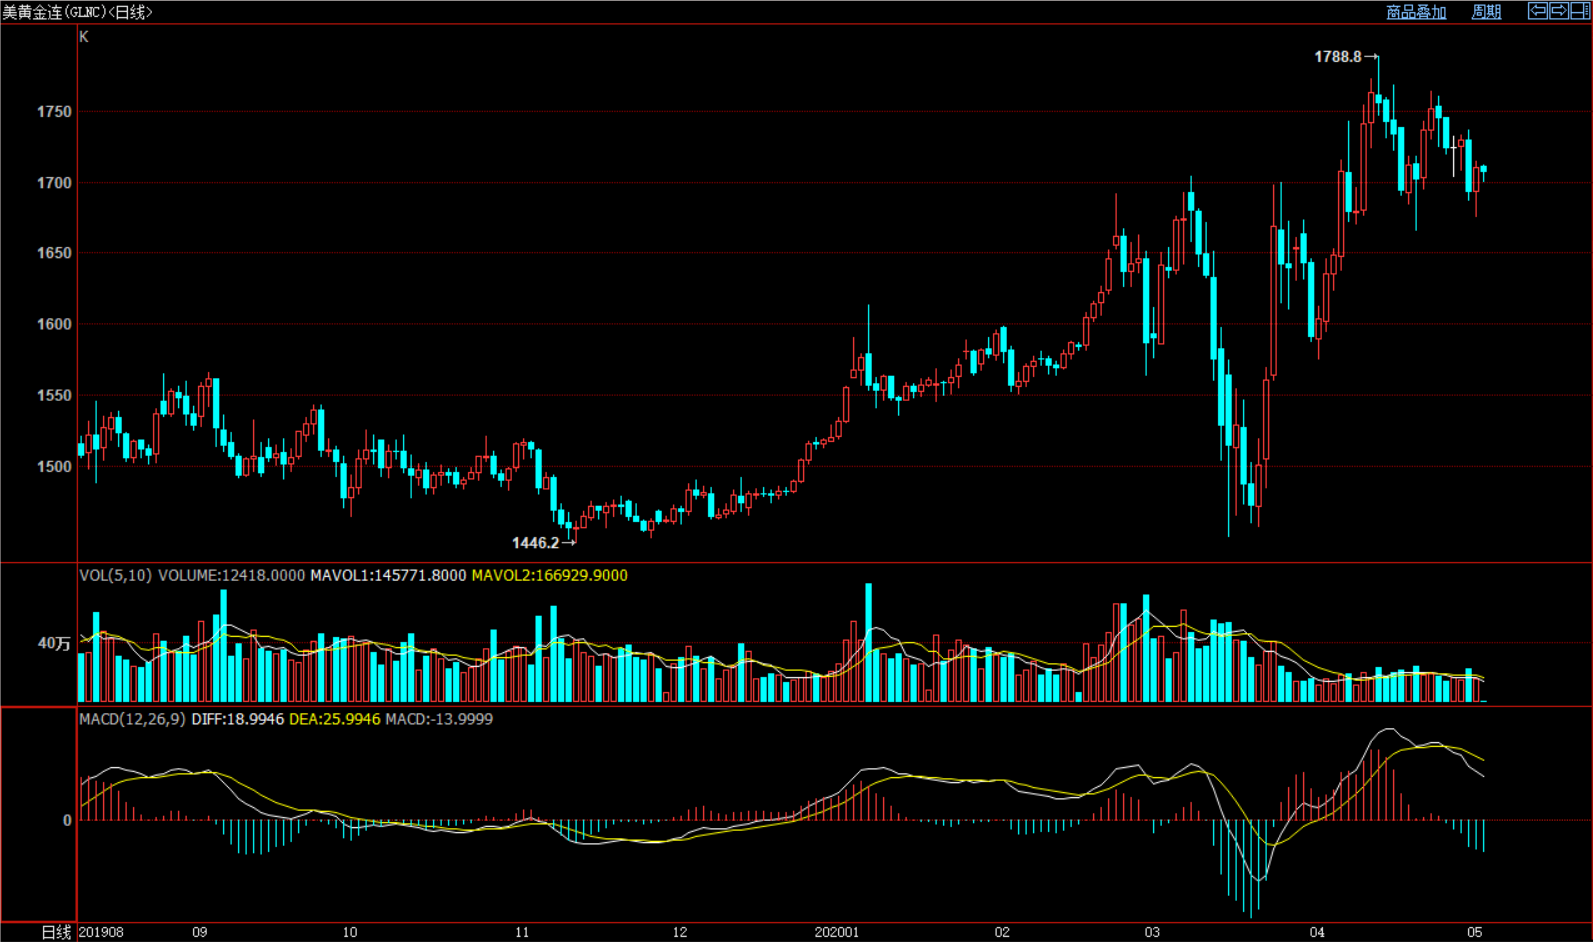This screenshot has height=942, width=1593.
Task: Click the right arrow navigation icon
Action: point(1558,11)
